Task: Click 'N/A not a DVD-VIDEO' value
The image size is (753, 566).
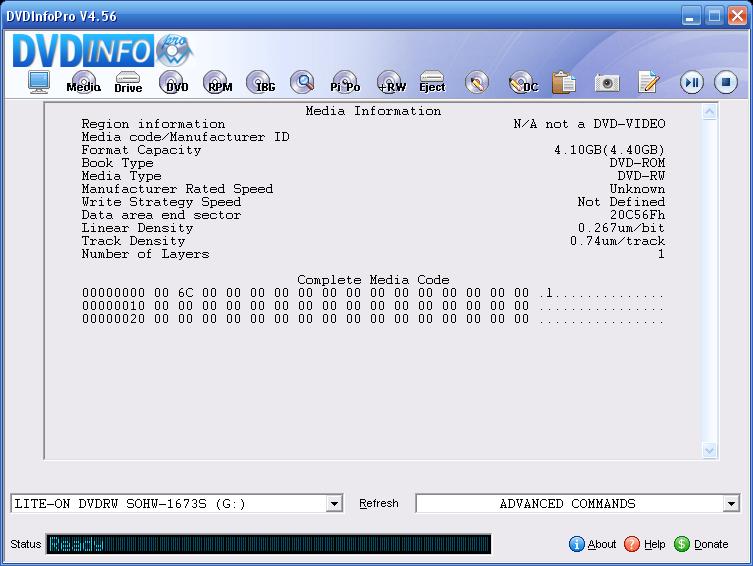Action: [589, 124]
